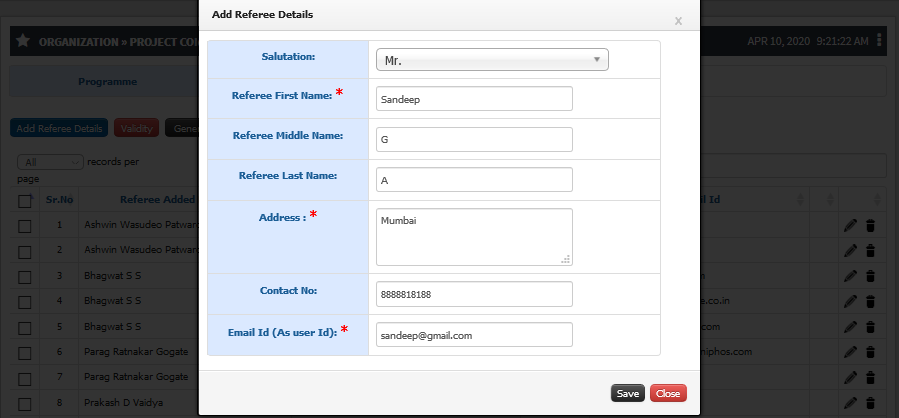Screen dimensions: 899x418
Task: Click the Email Id input field
Action: pyautogui.click(x=474, y=335)
